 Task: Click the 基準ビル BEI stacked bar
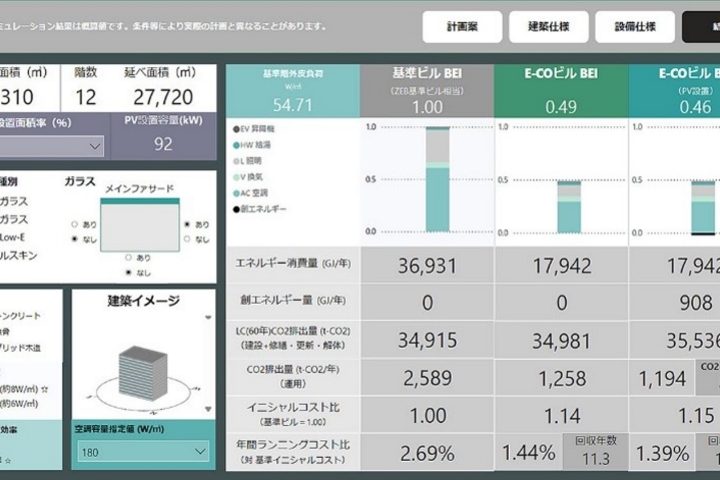pyautogui.click(x=436, y=180)
